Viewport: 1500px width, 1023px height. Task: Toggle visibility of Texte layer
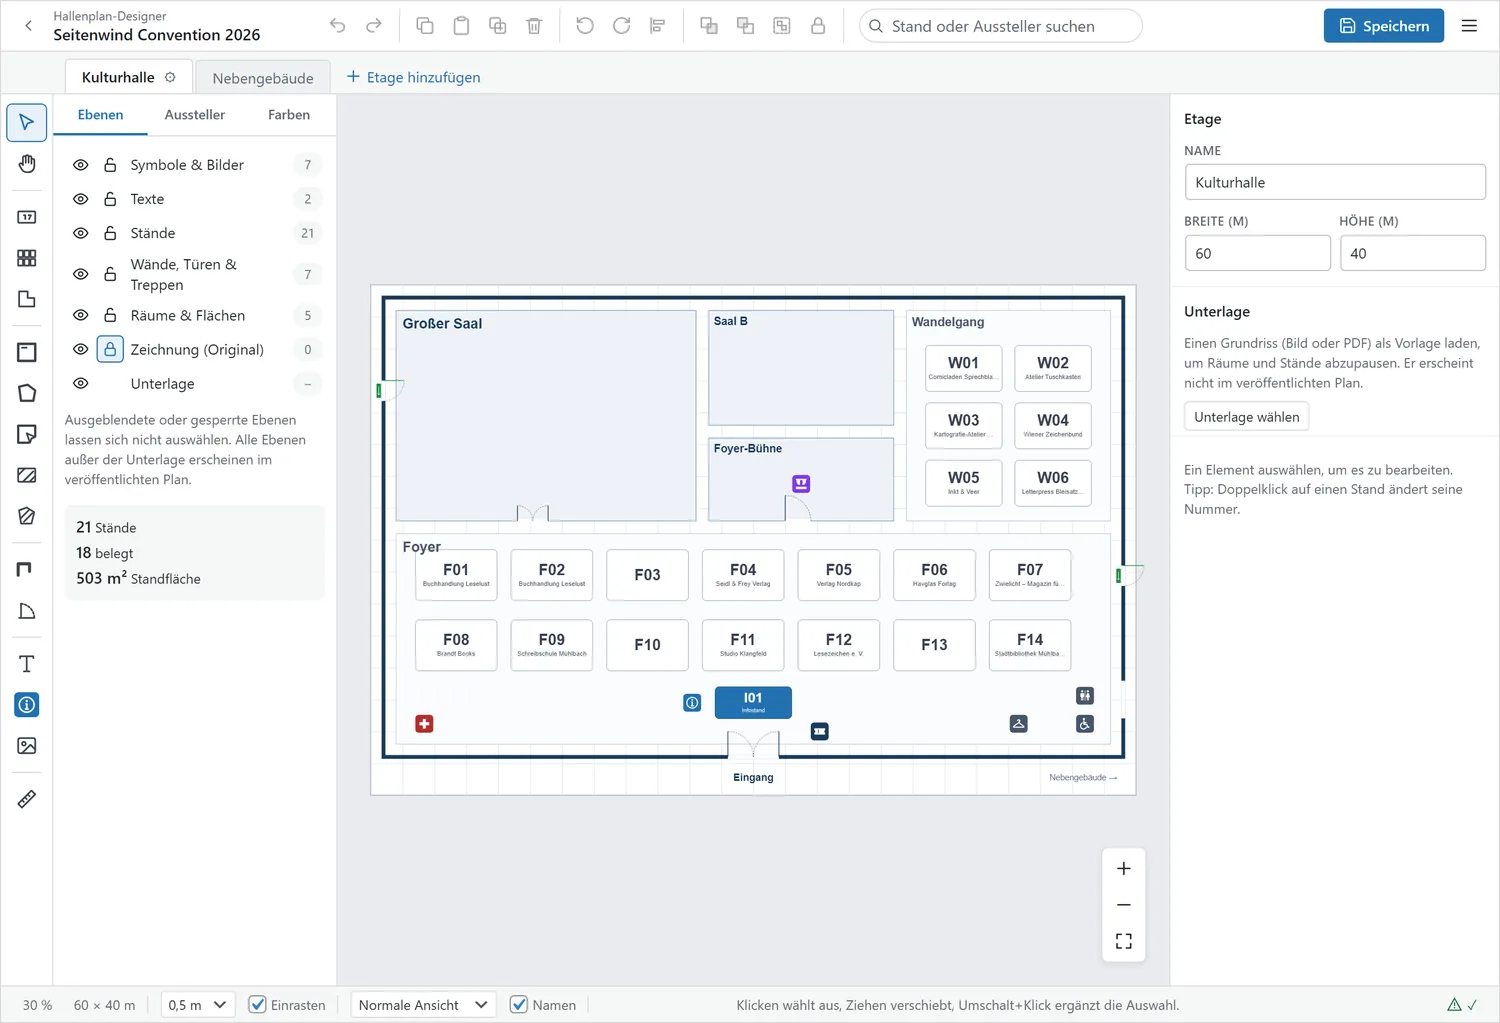click(x=81, y=199)
